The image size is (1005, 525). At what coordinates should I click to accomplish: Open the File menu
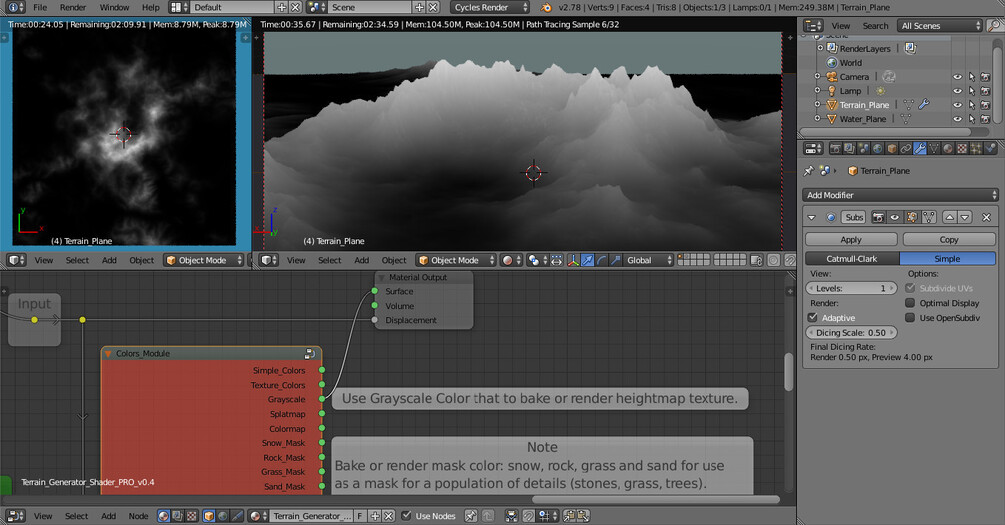coord(40,8)
